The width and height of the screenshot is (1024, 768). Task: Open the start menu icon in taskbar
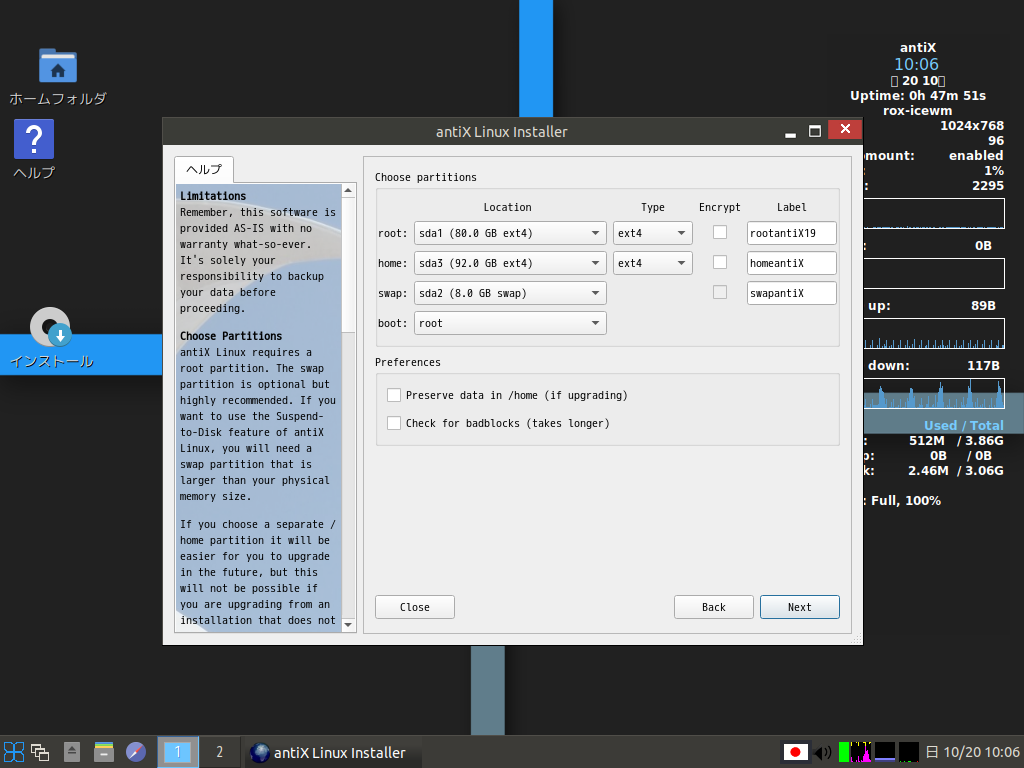14,752
